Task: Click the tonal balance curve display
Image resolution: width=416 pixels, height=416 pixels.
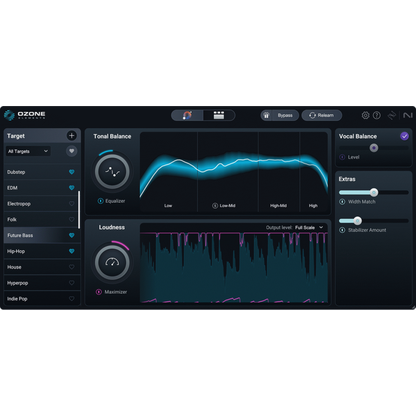Action: [x=234, y=172]
